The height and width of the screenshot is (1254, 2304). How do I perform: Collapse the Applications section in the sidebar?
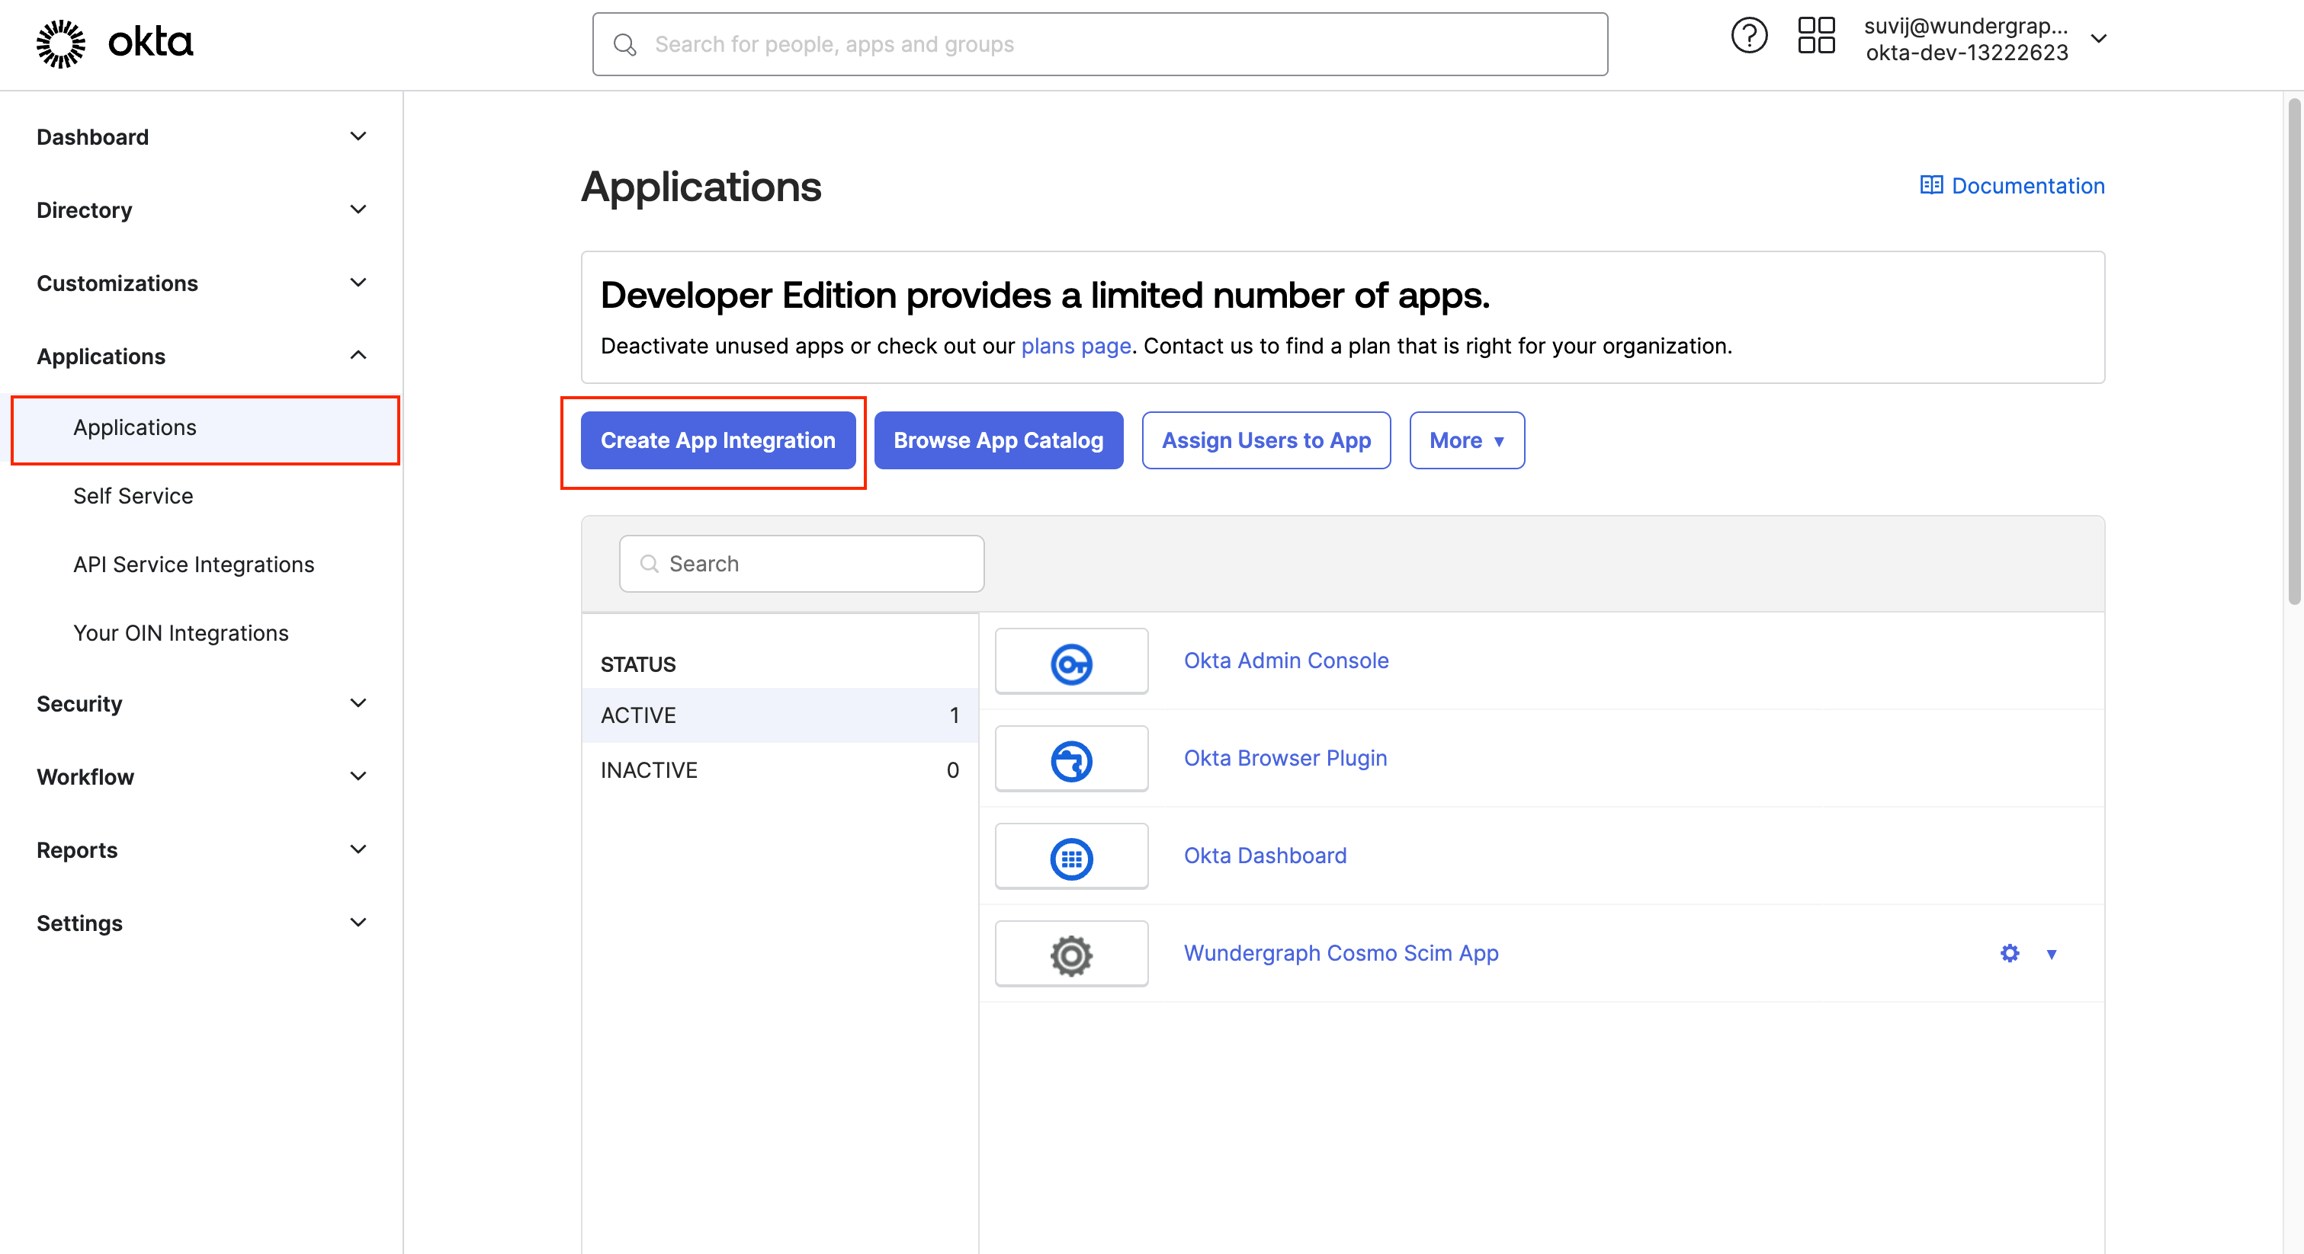click(356, 354)
